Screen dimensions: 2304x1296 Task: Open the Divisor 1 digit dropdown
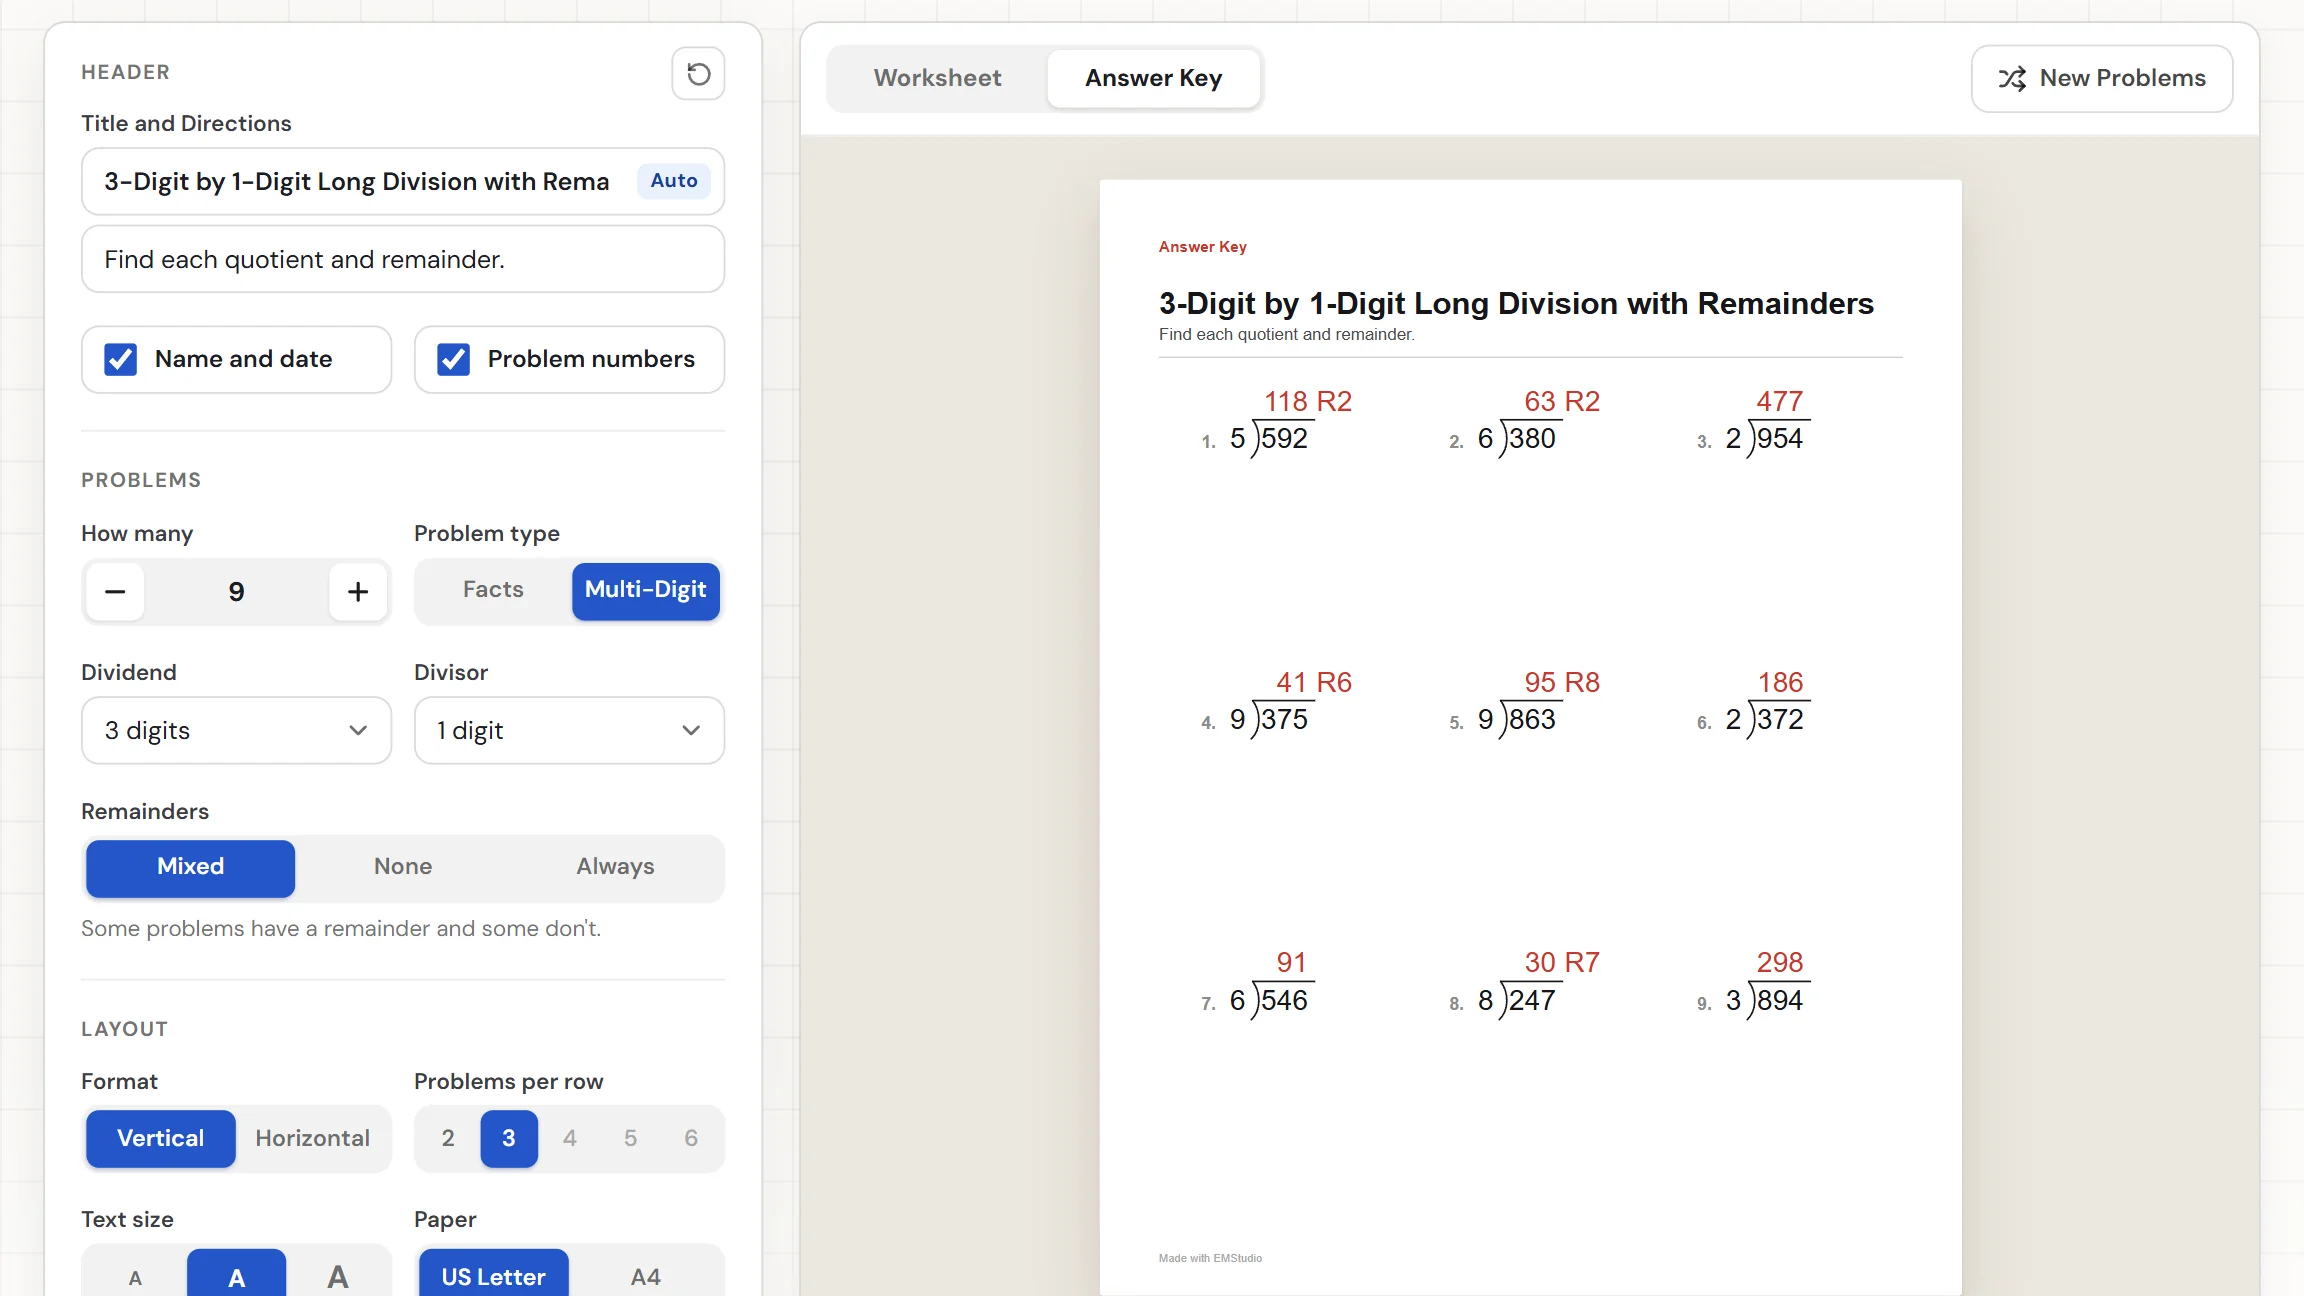569,730
